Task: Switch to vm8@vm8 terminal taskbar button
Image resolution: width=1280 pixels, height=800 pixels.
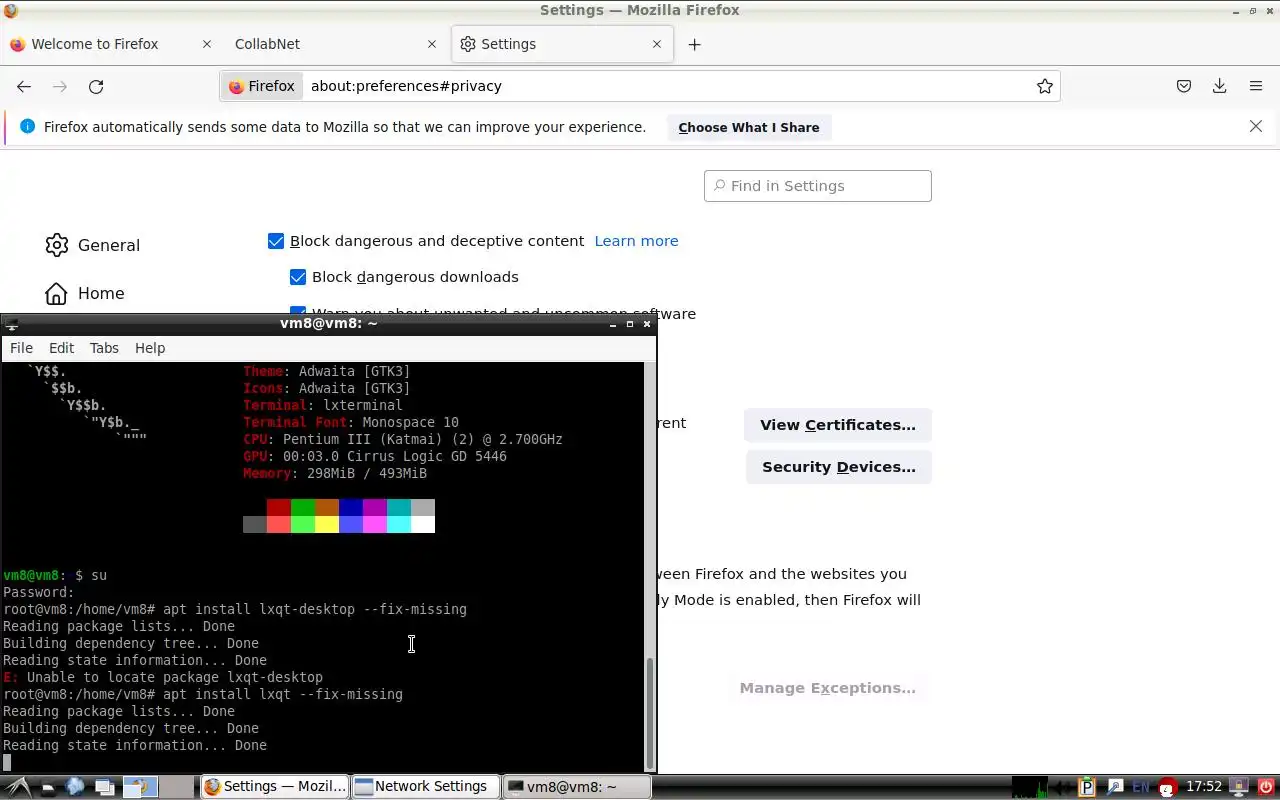Action: [577, 787]
